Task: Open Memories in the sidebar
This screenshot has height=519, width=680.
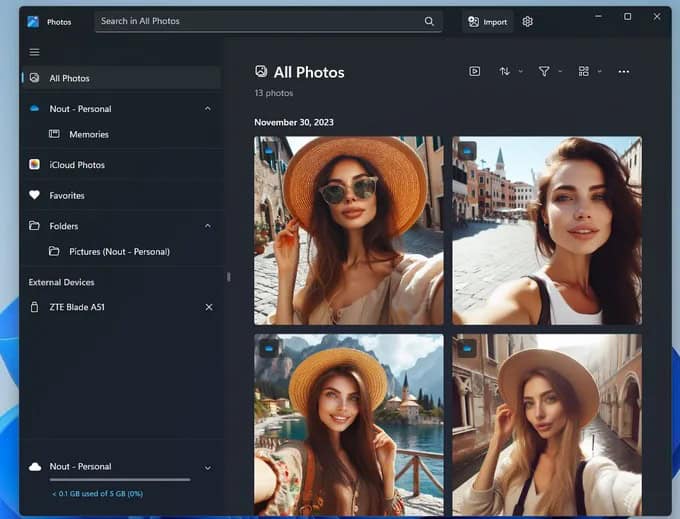Action: point(122,134)
